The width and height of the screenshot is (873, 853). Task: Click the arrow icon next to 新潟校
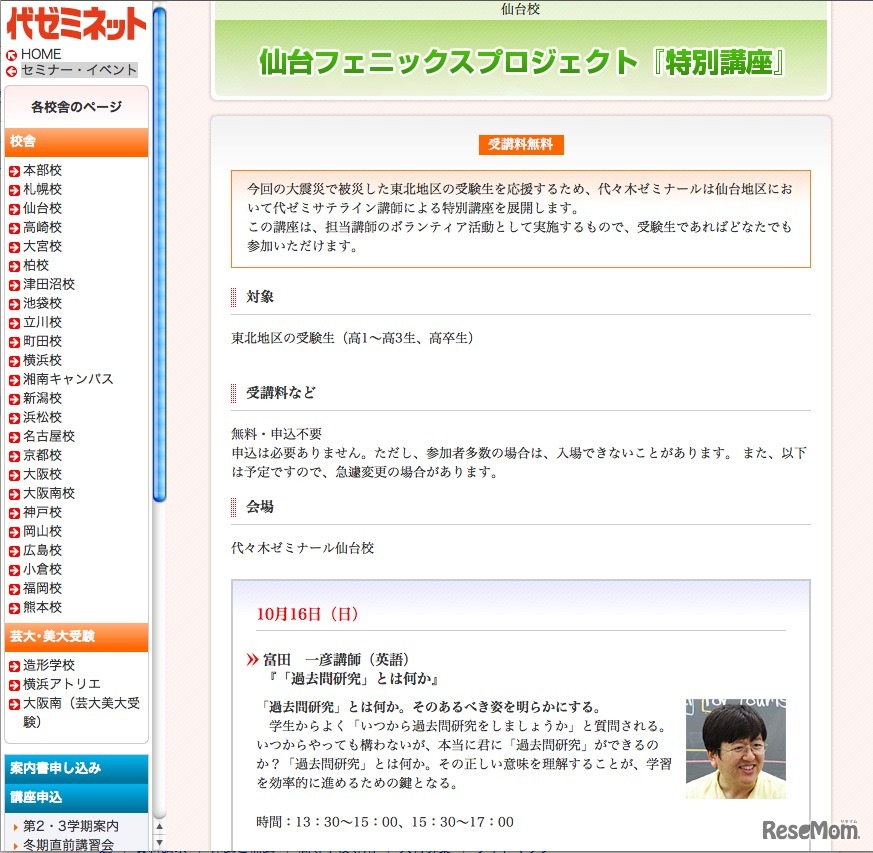coord(14,399)
